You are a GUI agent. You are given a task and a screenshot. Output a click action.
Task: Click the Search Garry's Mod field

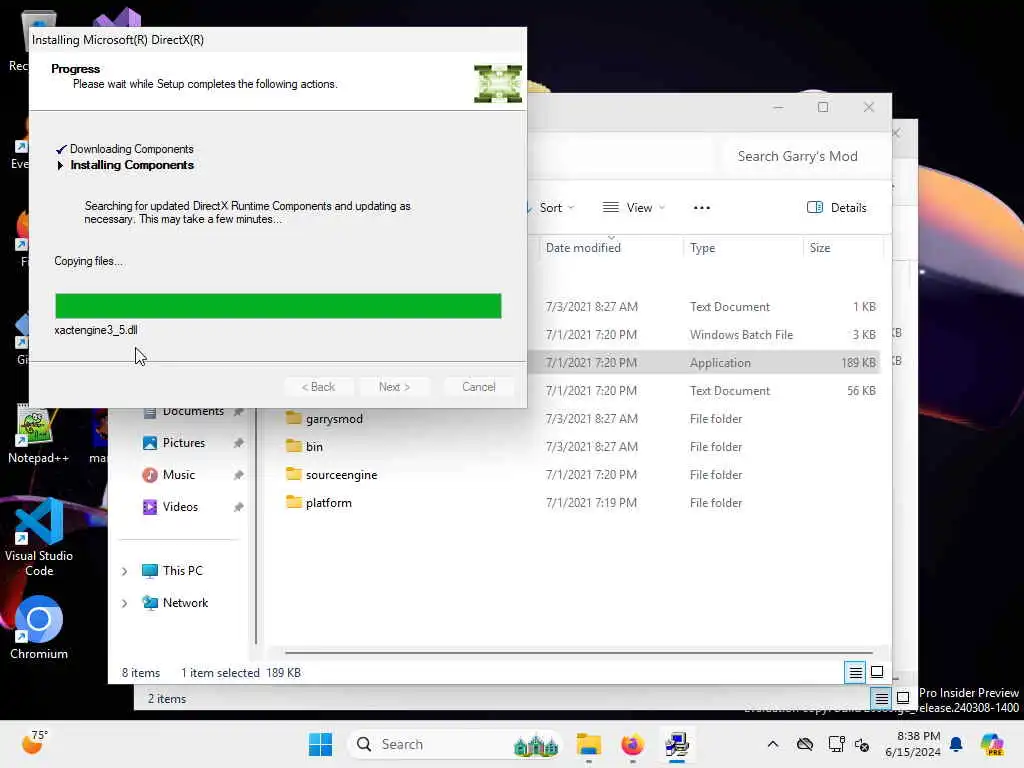coord(802,156)
